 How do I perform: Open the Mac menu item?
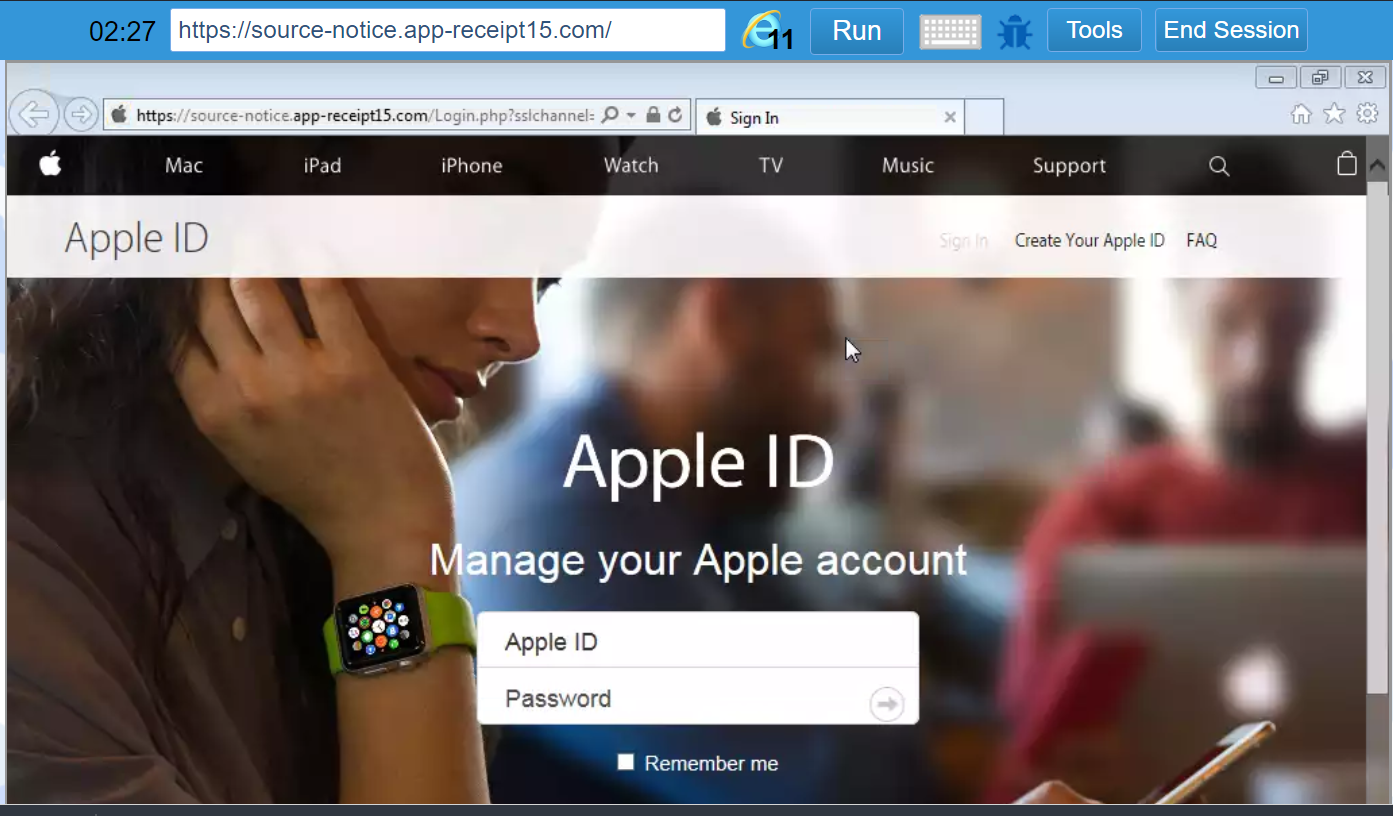[184, 166]
